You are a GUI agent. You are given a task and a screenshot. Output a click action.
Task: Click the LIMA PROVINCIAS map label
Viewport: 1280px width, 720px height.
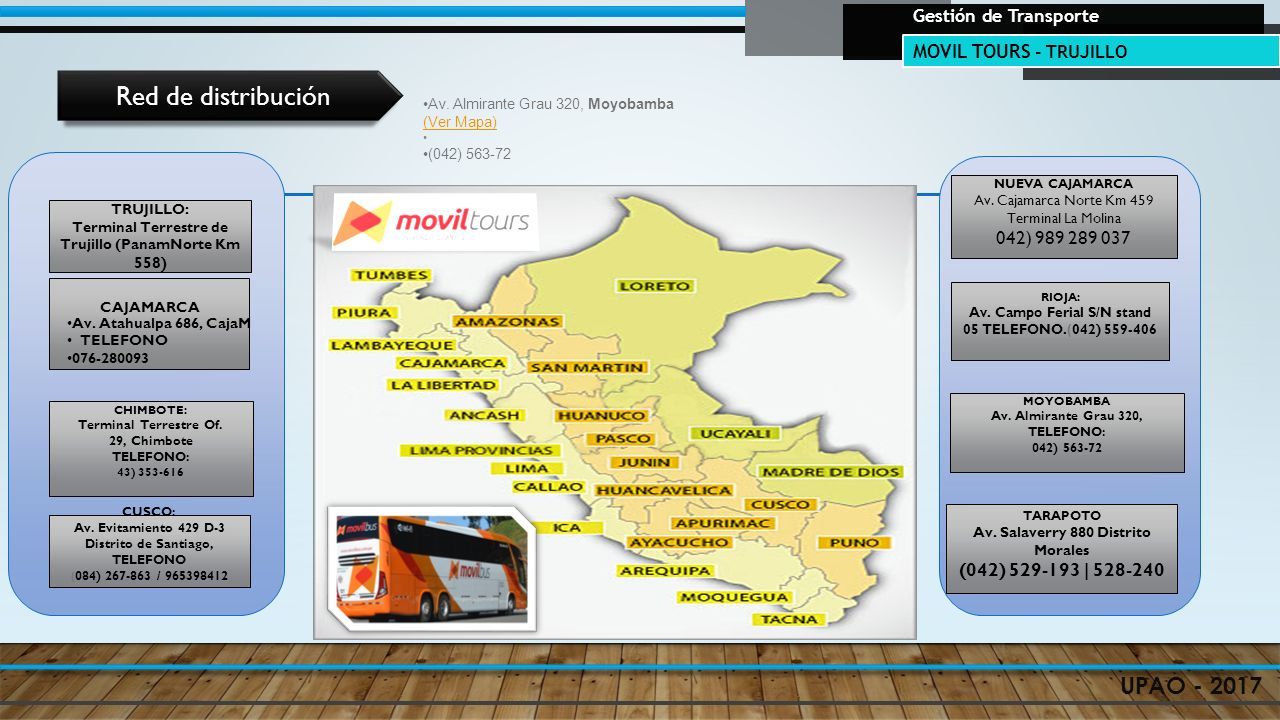482,451
